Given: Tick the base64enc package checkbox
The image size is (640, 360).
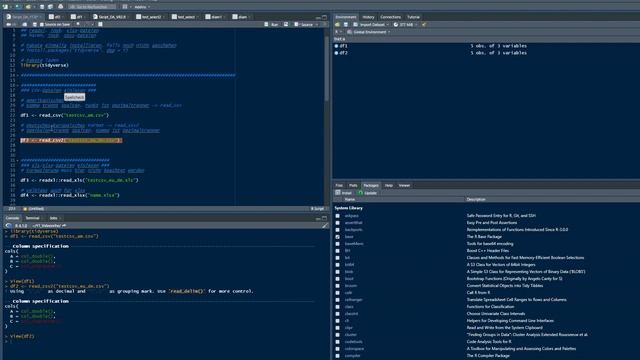Looking at the screenshot, I should (x=337, y=244).
